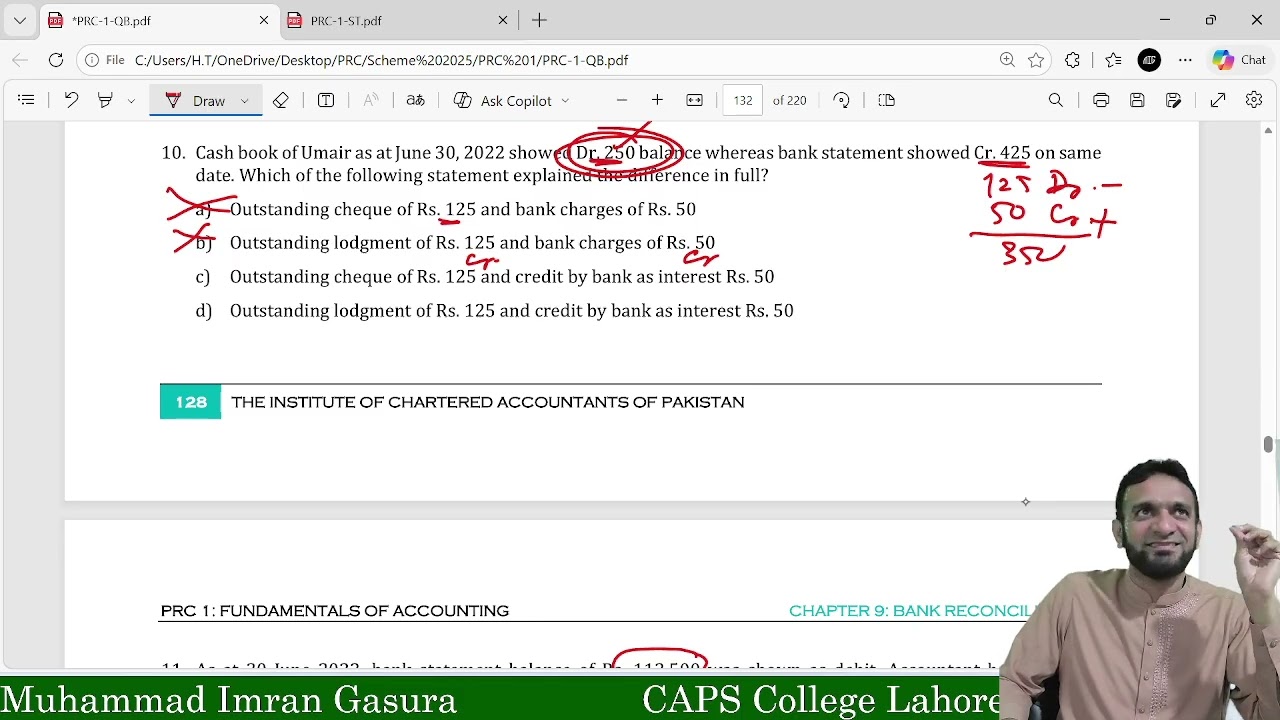Image resolution: width=1280 pixels, height=720 pixels.
Task: Open the Favorites hub
Action: coord(1113,60)
